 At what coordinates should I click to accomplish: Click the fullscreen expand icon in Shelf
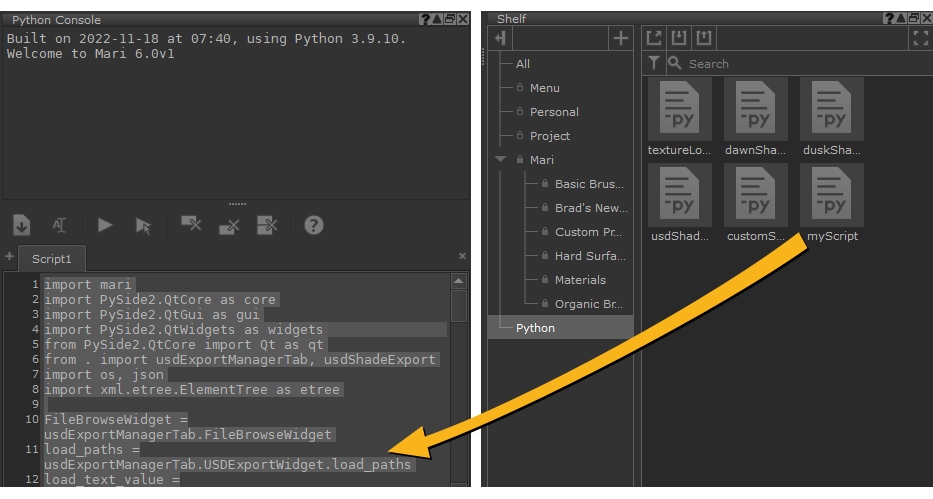point(920,38)
